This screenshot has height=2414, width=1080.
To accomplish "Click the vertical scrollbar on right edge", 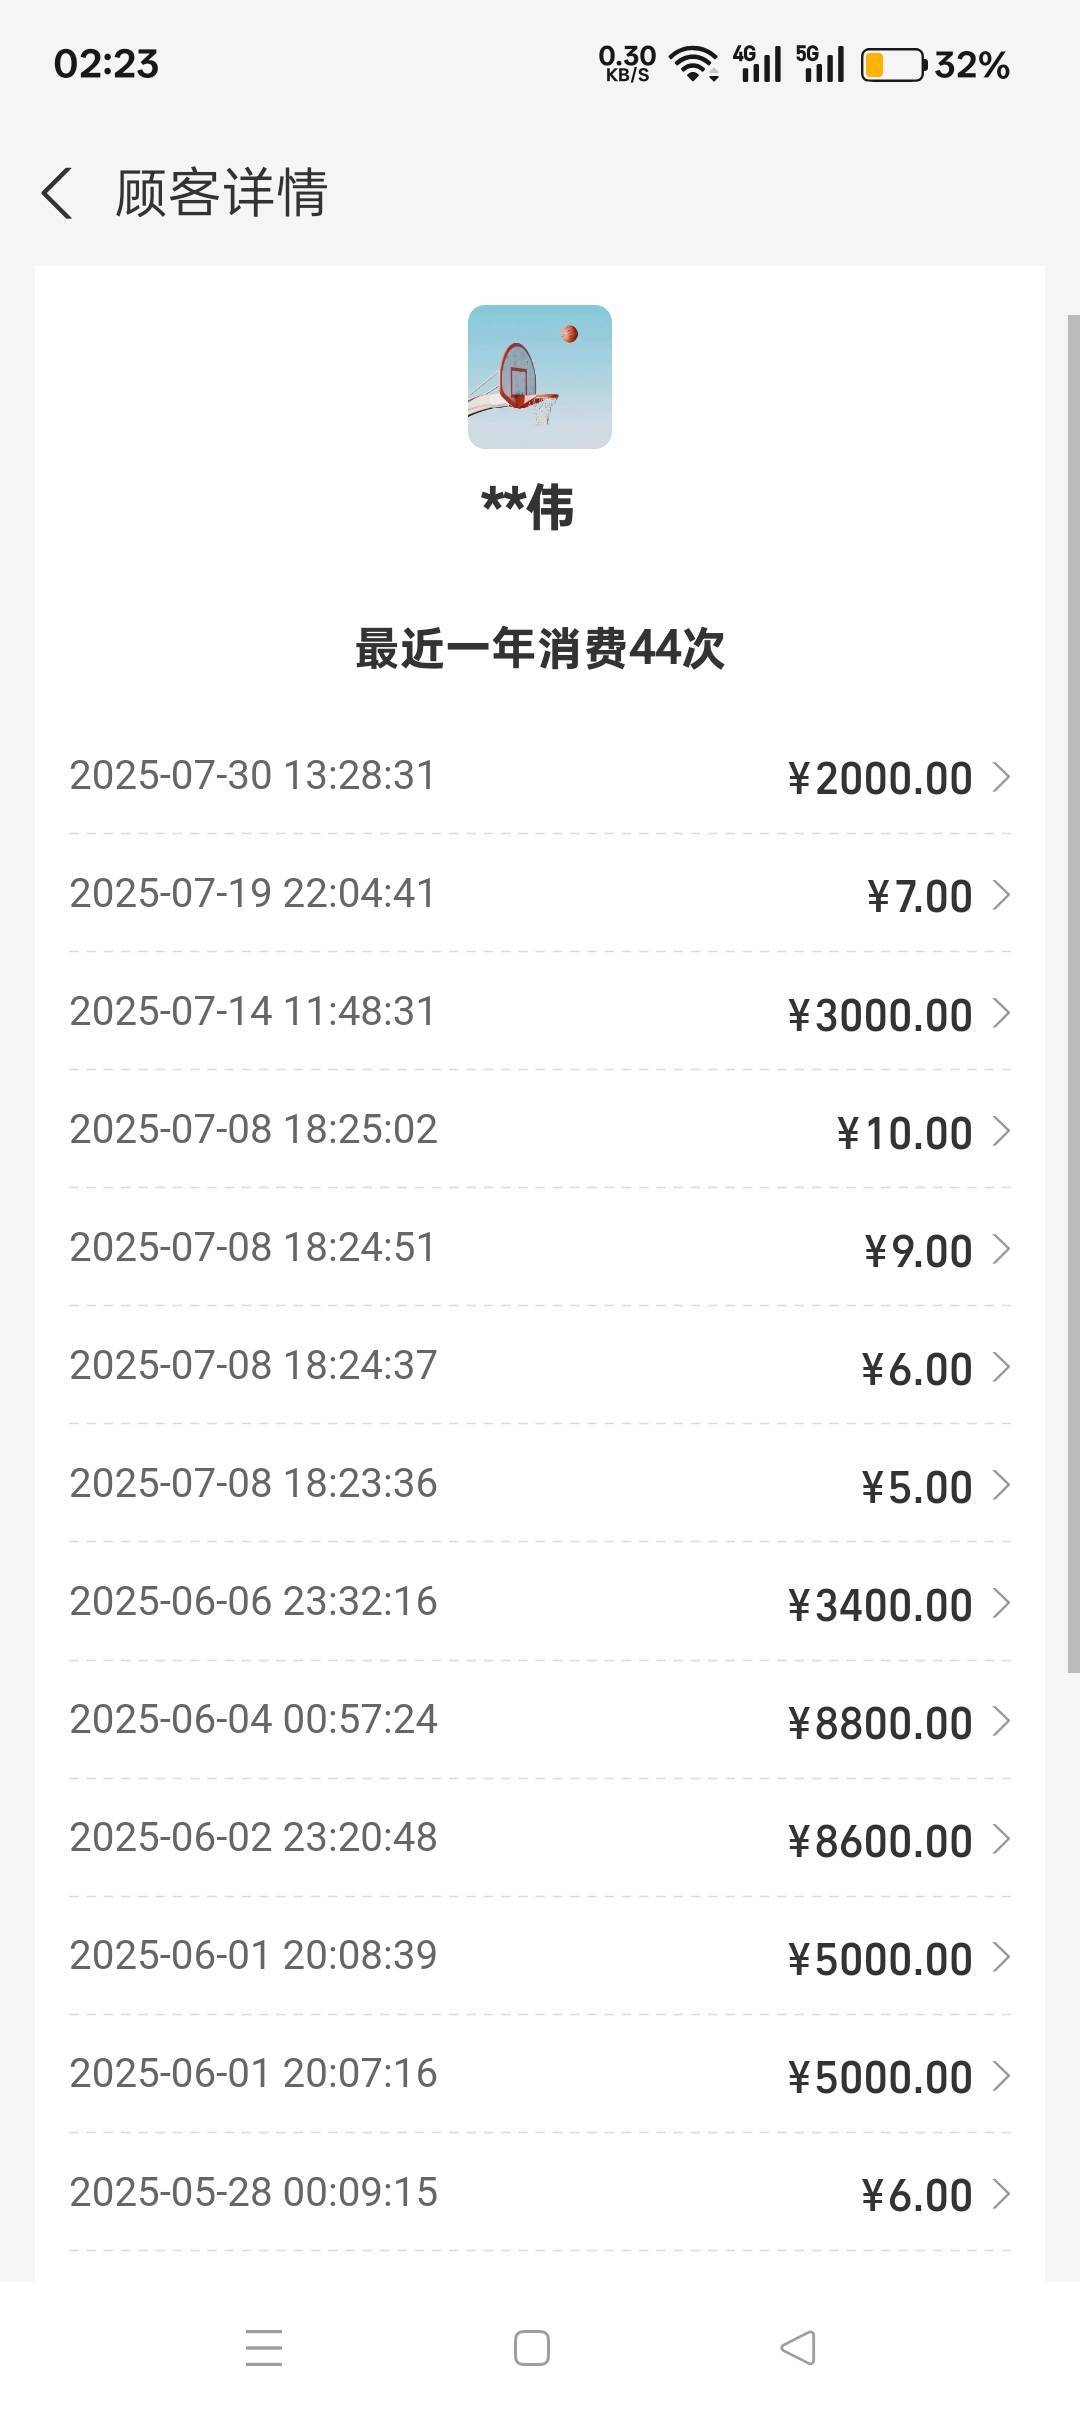I will coord(1073,990).
